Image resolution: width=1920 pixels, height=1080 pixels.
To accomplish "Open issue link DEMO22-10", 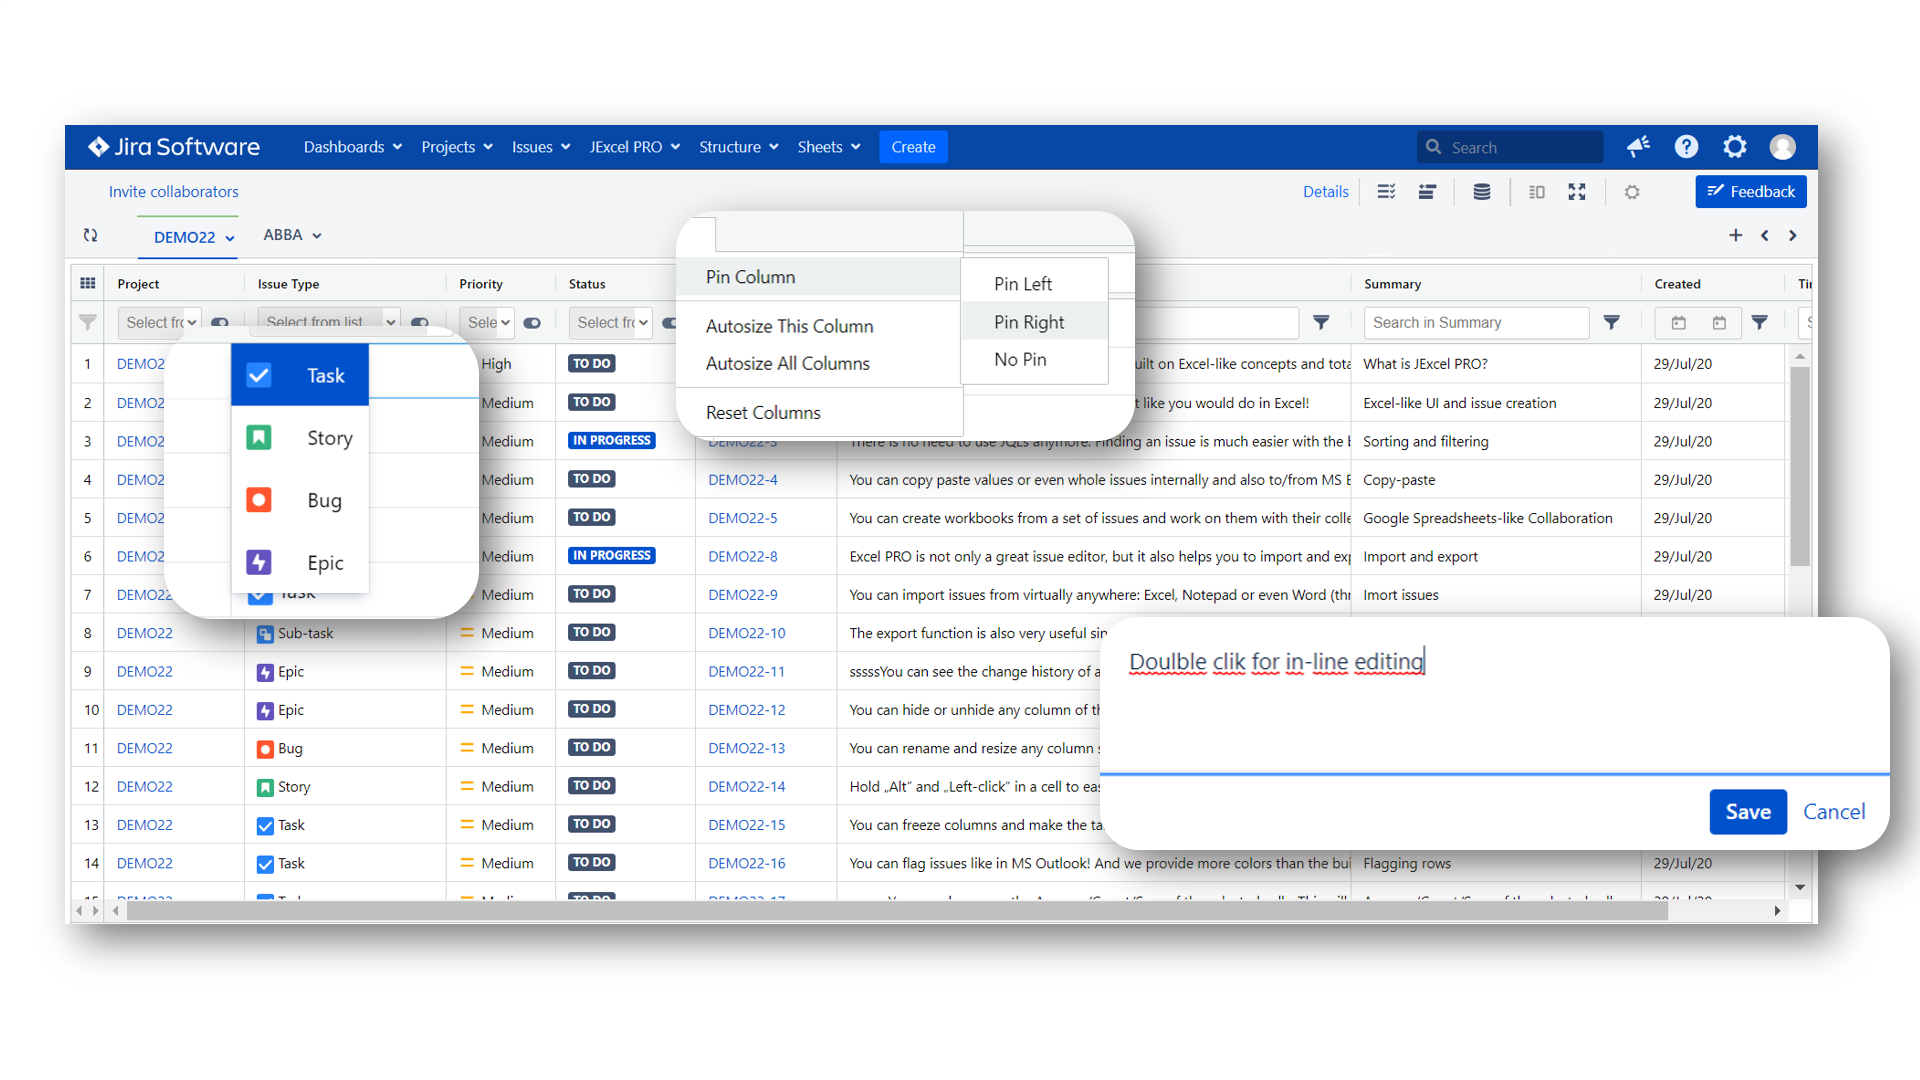I will click(x=747, y=634).
